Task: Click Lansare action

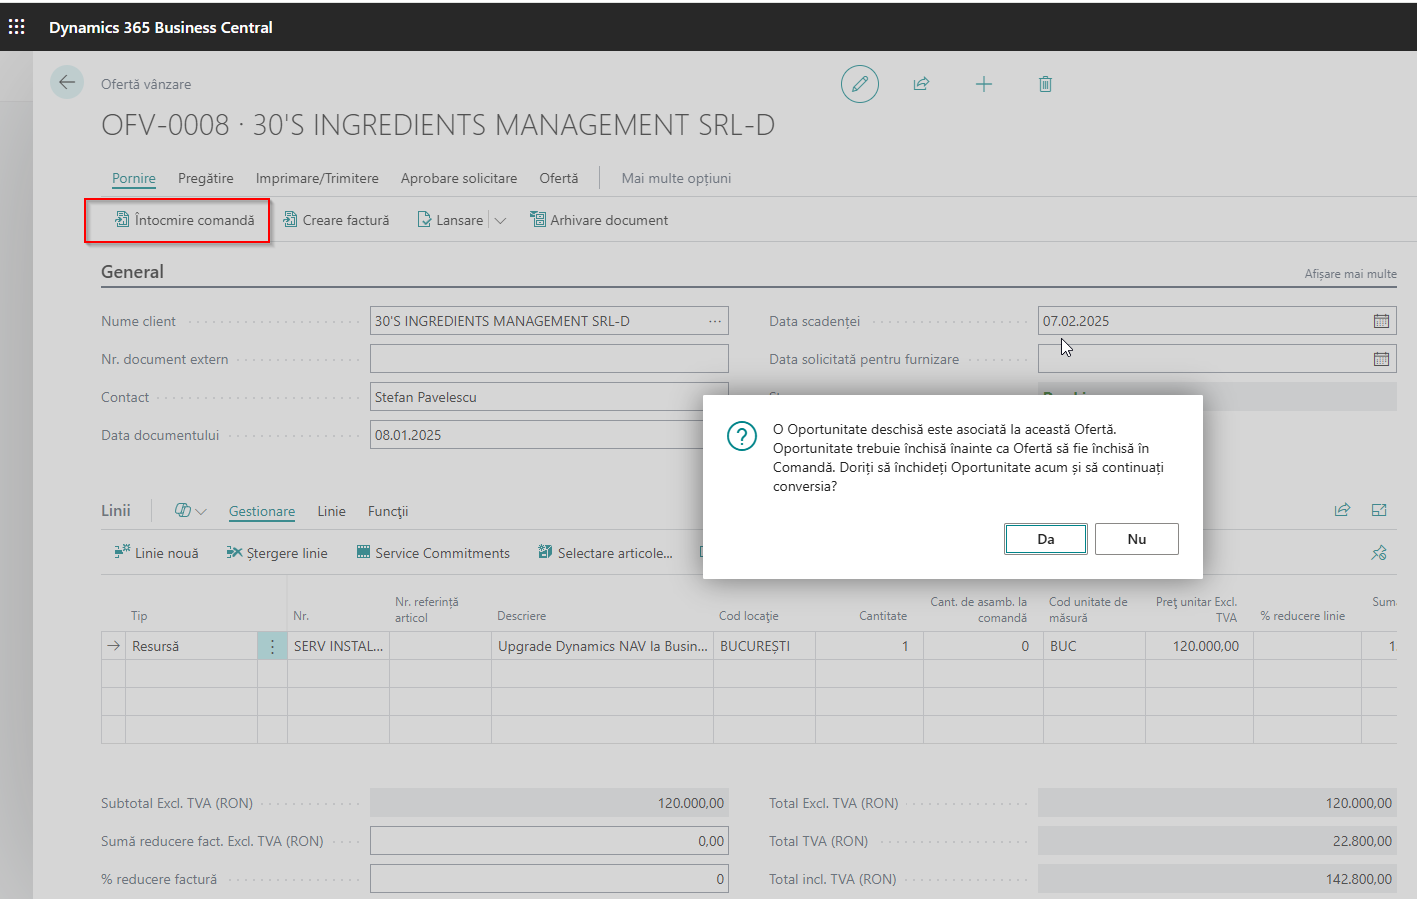Action: click(x=450, y=220)
